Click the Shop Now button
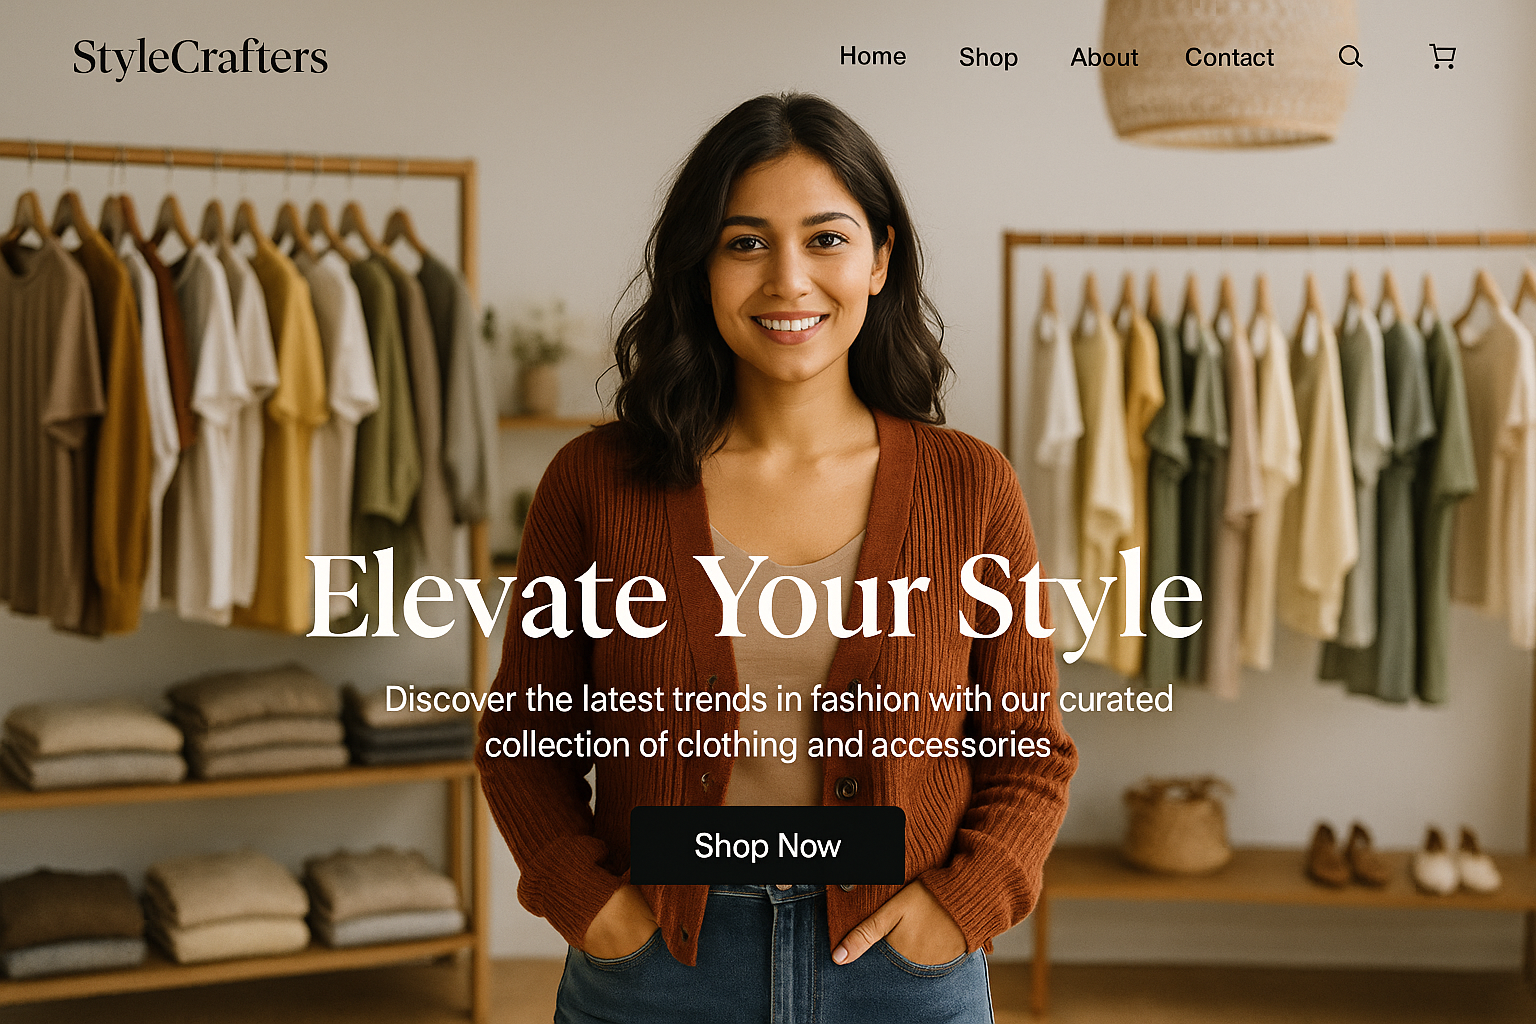This screenshot has height=1024, width=1536. pos(767,846)
